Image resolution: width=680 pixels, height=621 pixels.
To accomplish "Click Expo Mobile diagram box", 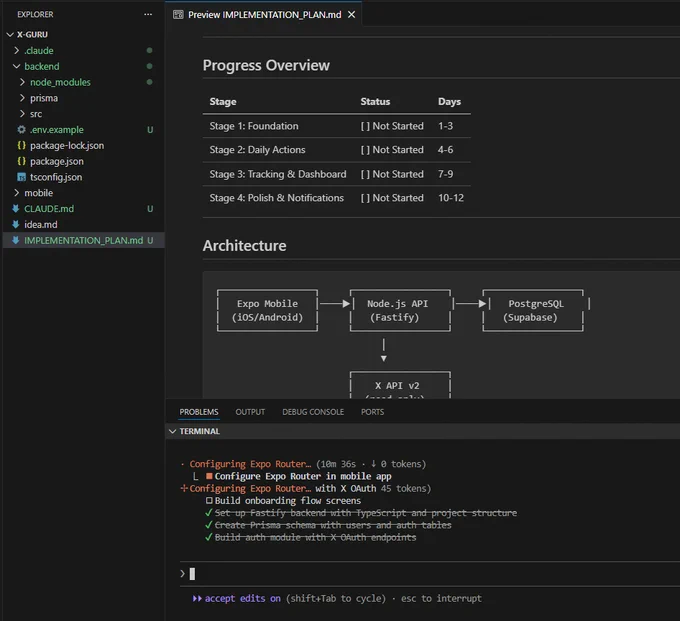I will pyautogui.click(x=267, y=310).
